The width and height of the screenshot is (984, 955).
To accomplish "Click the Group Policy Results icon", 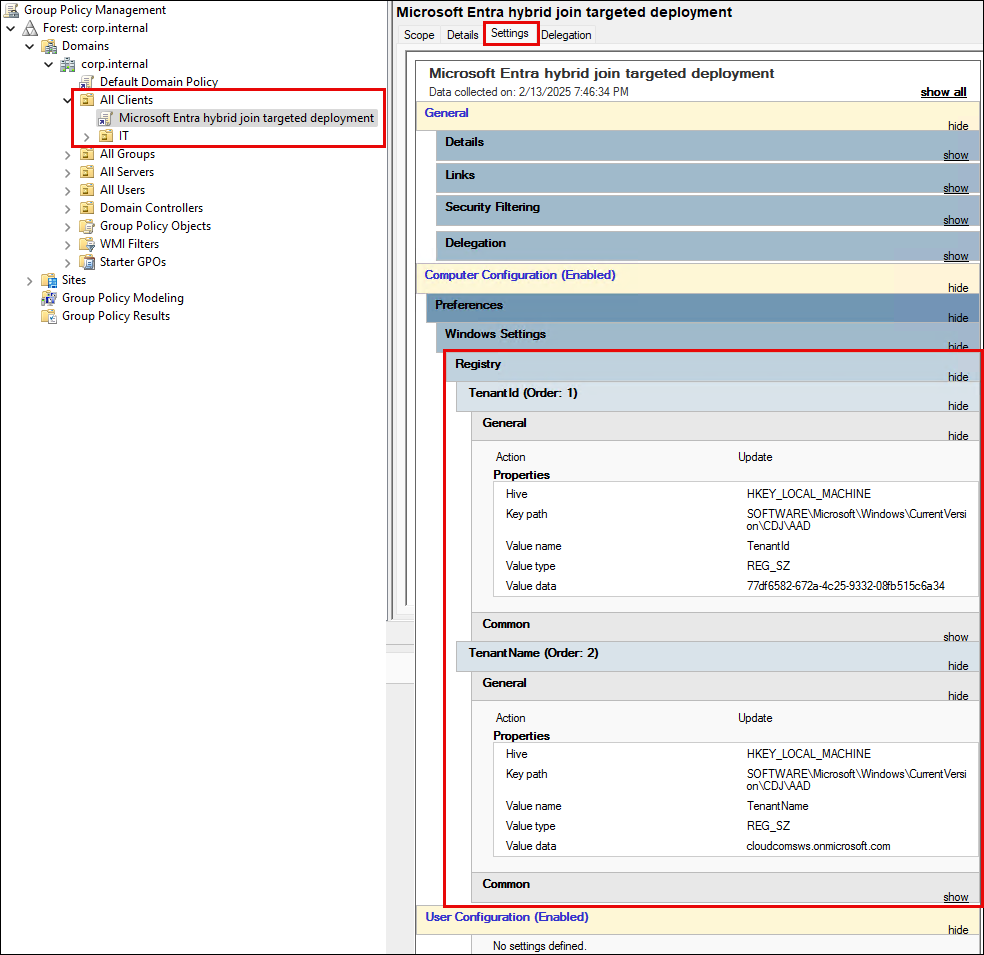I will click(x=49, y=316).
